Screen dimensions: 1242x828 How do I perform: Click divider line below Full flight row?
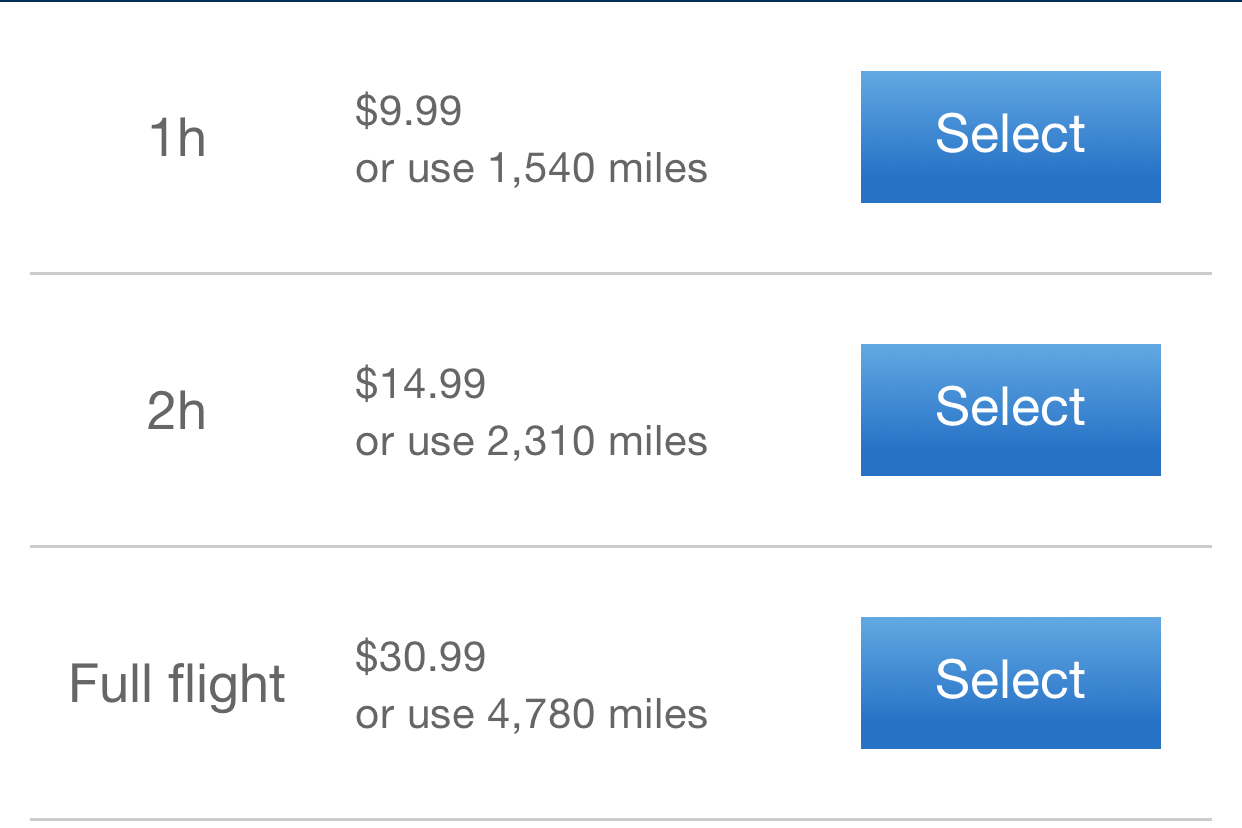click(x=620, y=819)
